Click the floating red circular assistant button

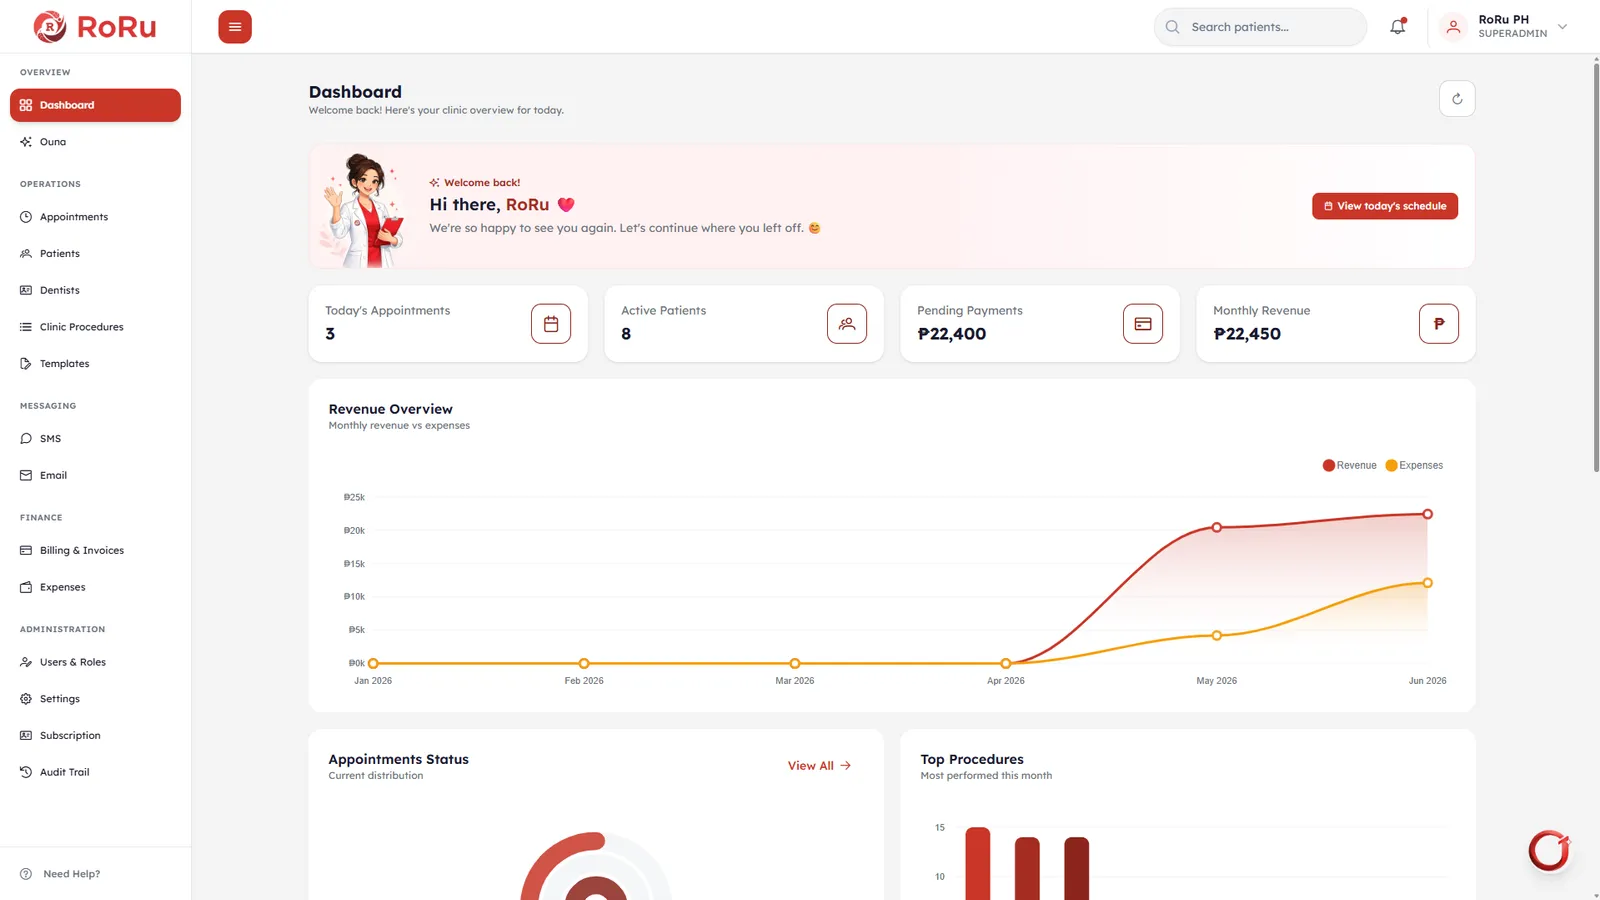coord(1549,851)
